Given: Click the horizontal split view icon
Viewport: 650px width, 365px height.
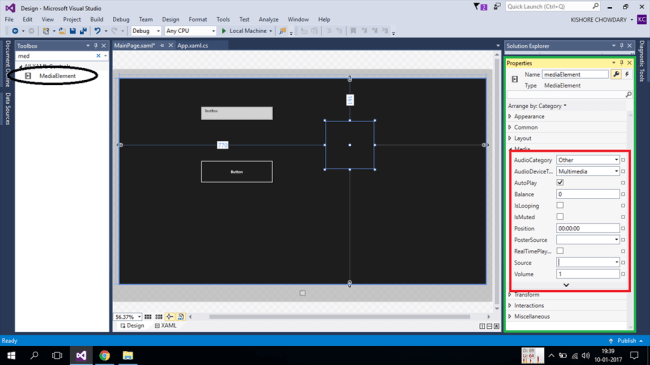Looking at the screenshot, I should (x=489, y=326).
